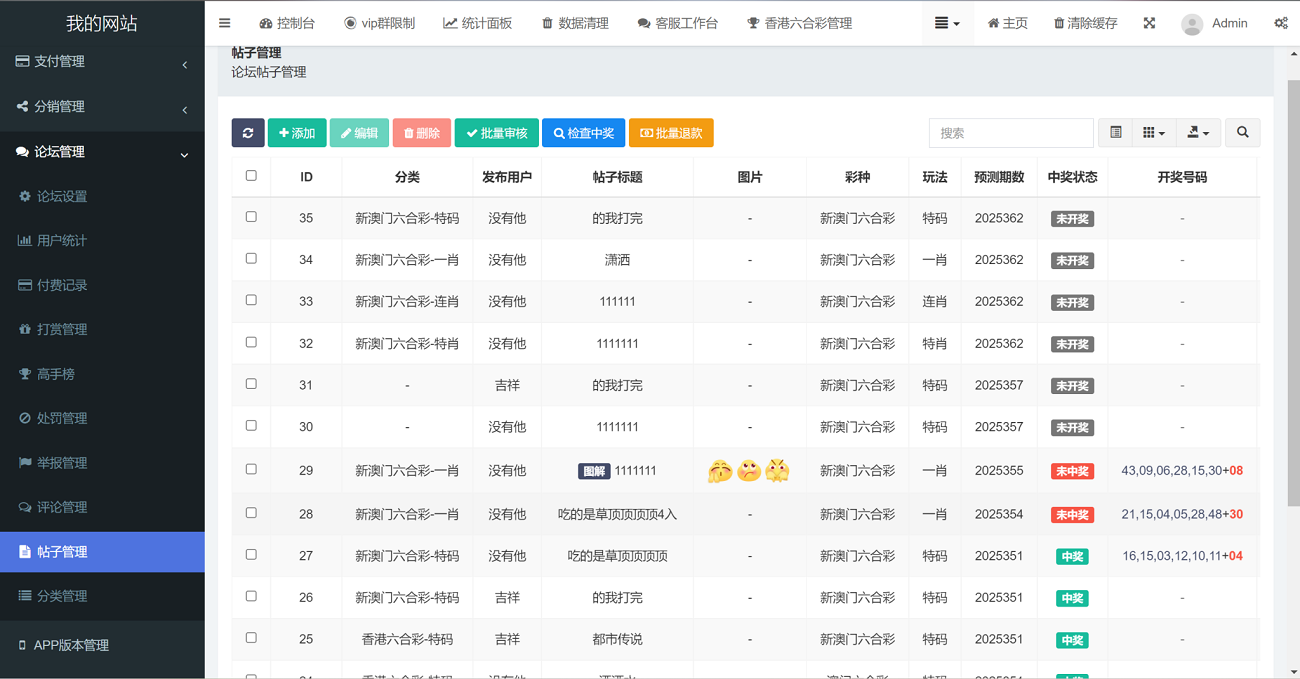This screenshot has width=1300, height=679.
Task: Check the checkbox for post ID 35
Action: point(251,217)
